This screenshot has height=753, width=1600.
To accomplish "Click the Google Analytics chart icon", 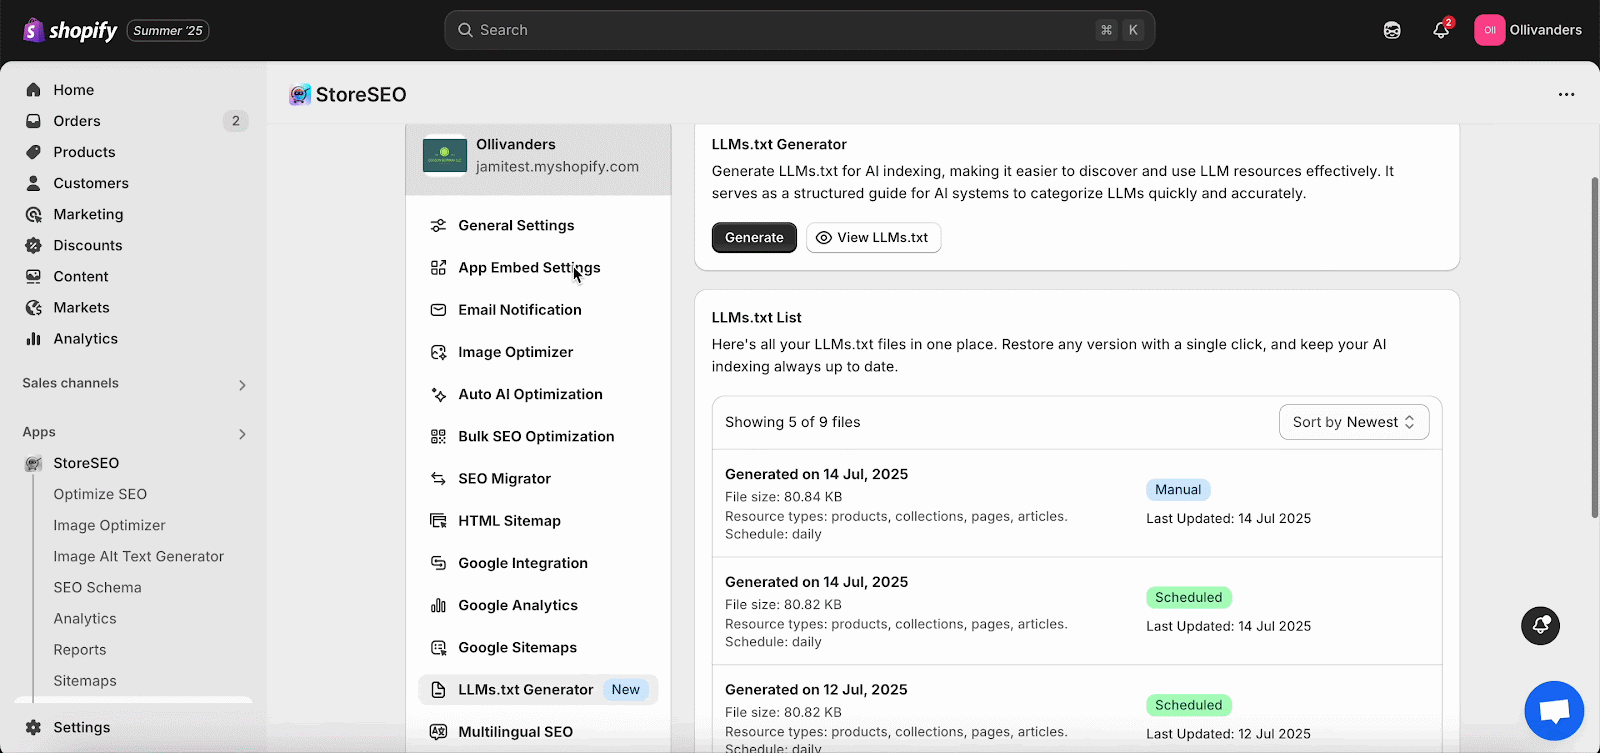I will pyautogui.click(x=438, y=605).
